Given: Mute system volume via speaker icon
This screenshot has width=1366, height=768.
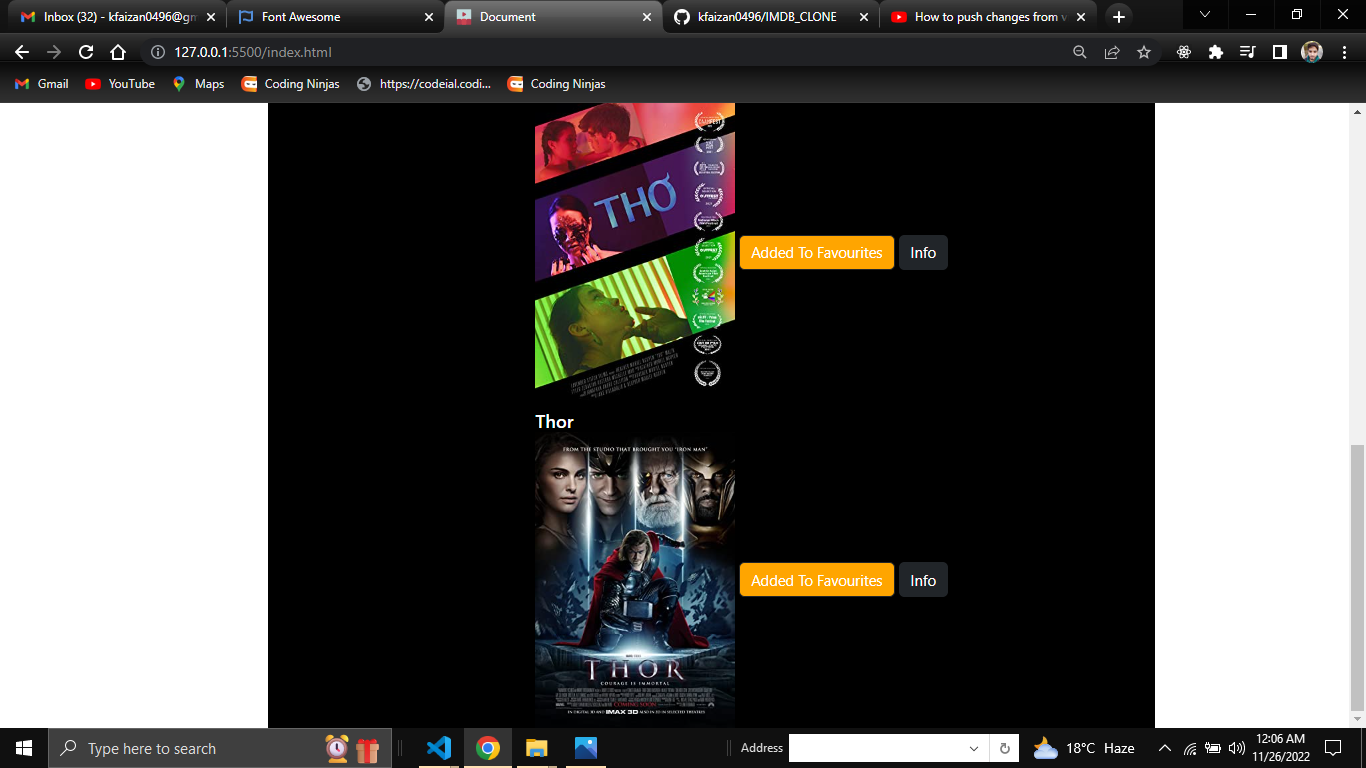Looking at the screenshot, I should (1234, 747).
